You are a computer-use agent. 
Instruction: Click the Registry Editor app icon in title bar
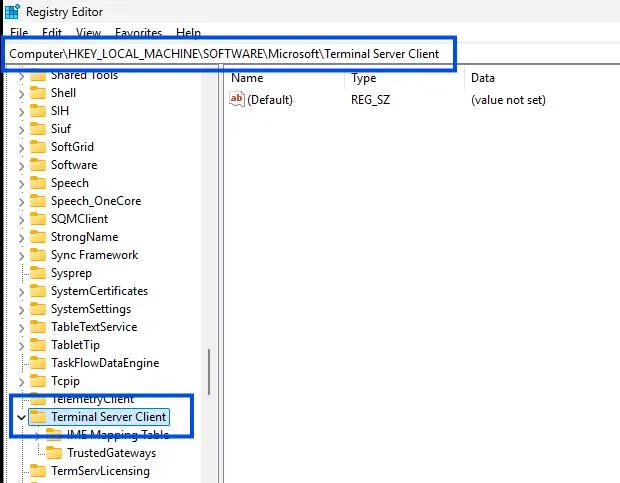(x=12, y=12)
